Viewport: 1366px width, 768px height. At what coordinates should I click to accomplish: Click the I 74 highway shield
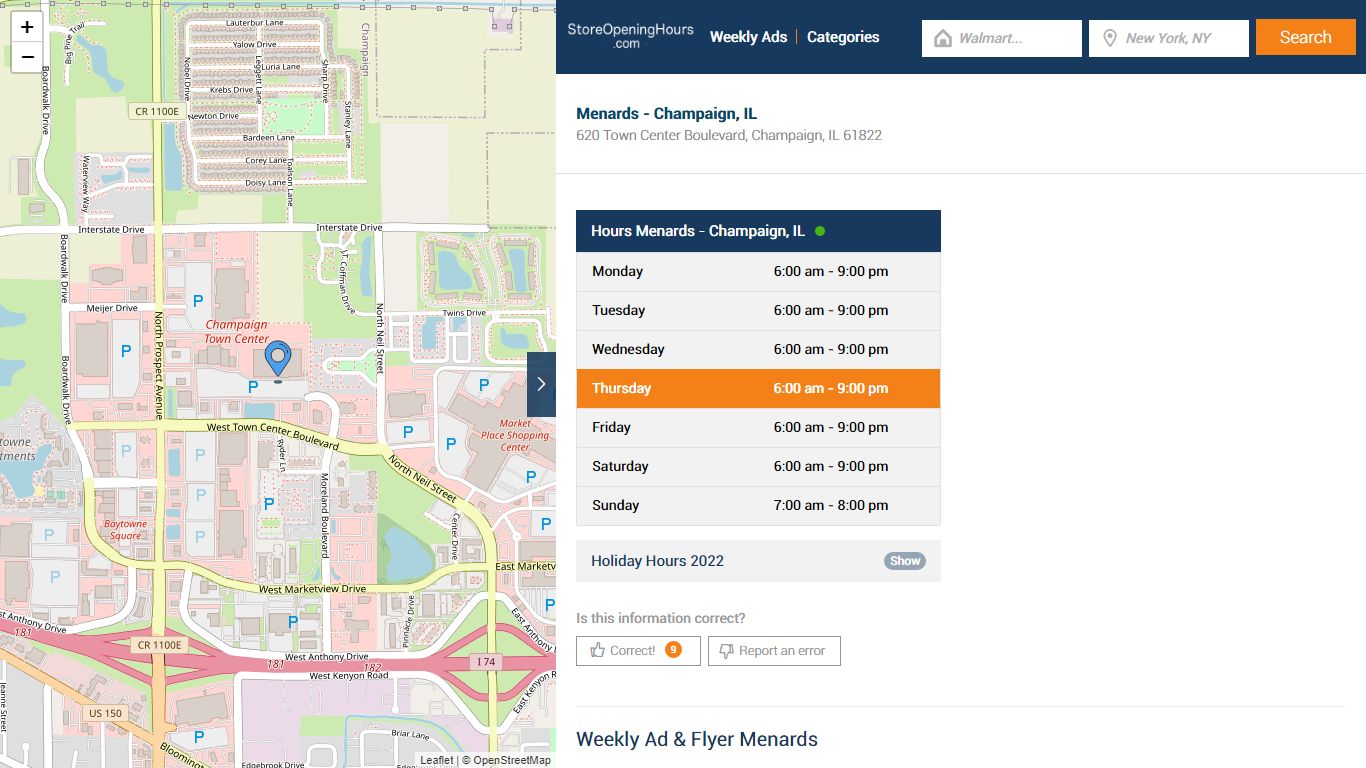[486, 662]
